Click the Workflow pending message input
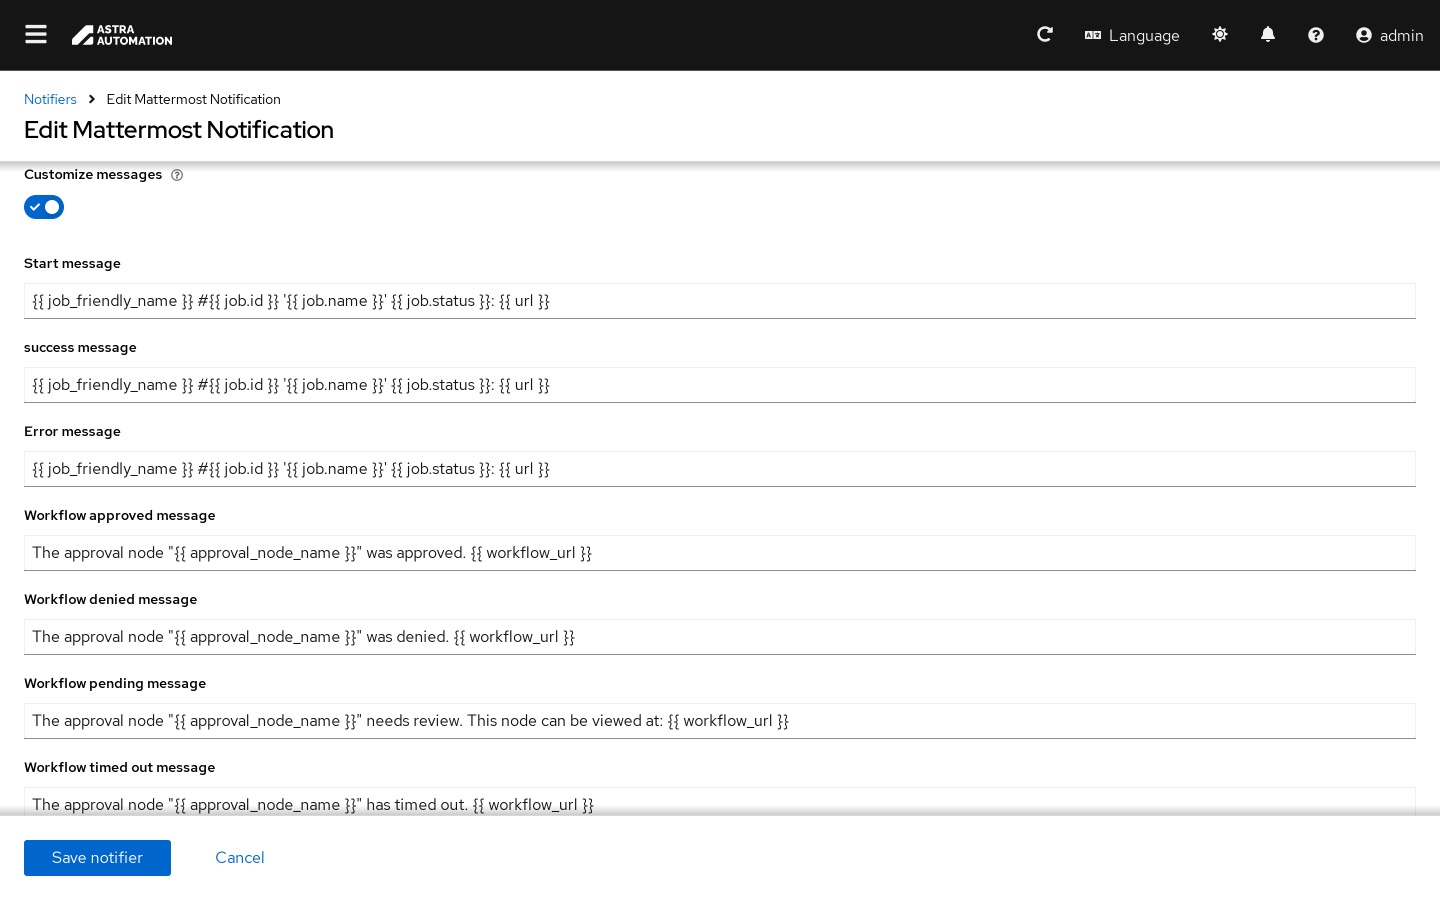Viewport: 1440px width, 900px height. [720, 721]
